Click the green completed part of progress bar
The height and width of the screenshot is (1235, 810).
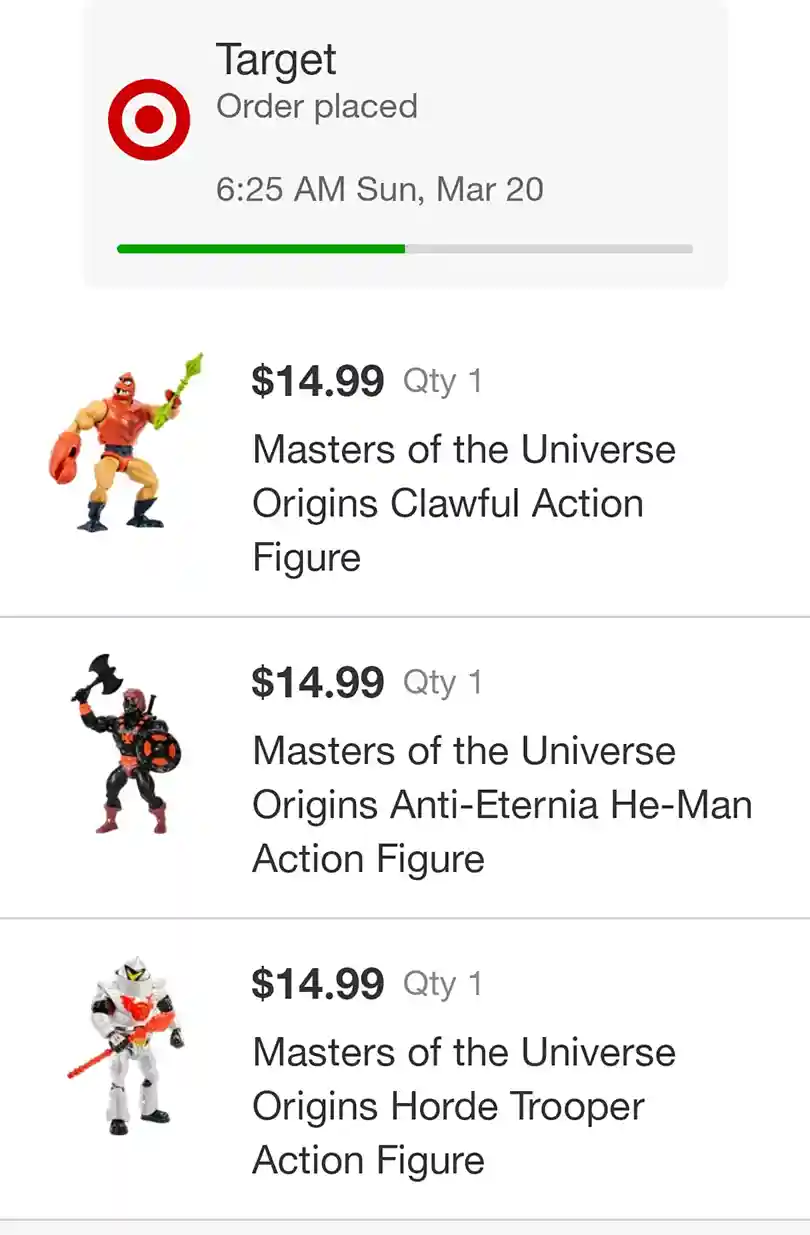click(x=260, y=249)
